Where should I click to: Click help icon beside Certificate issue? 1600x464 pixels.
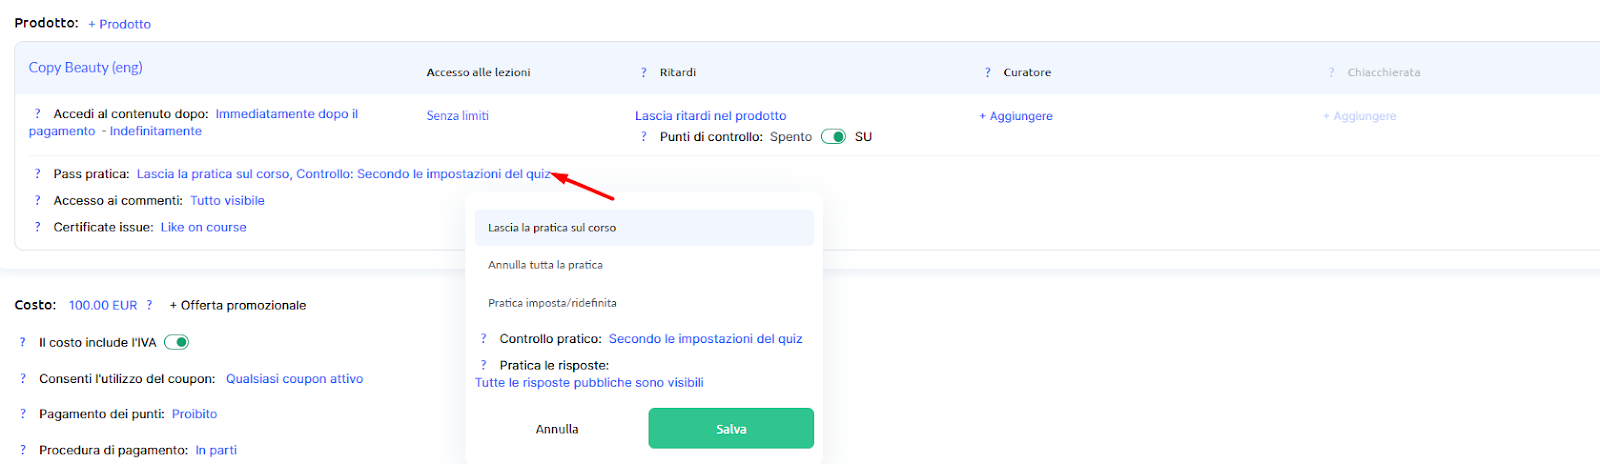pyautogui.click(x=38, y=227)
